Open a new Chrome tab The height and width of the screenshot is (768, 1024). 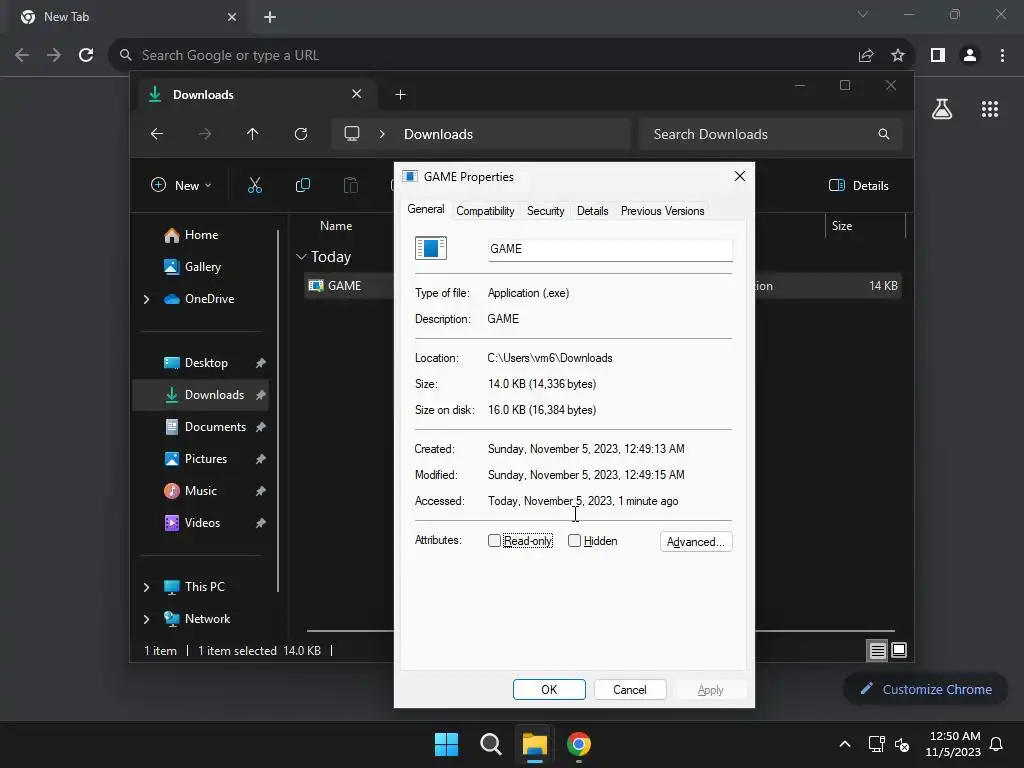(x=270, y=17)
